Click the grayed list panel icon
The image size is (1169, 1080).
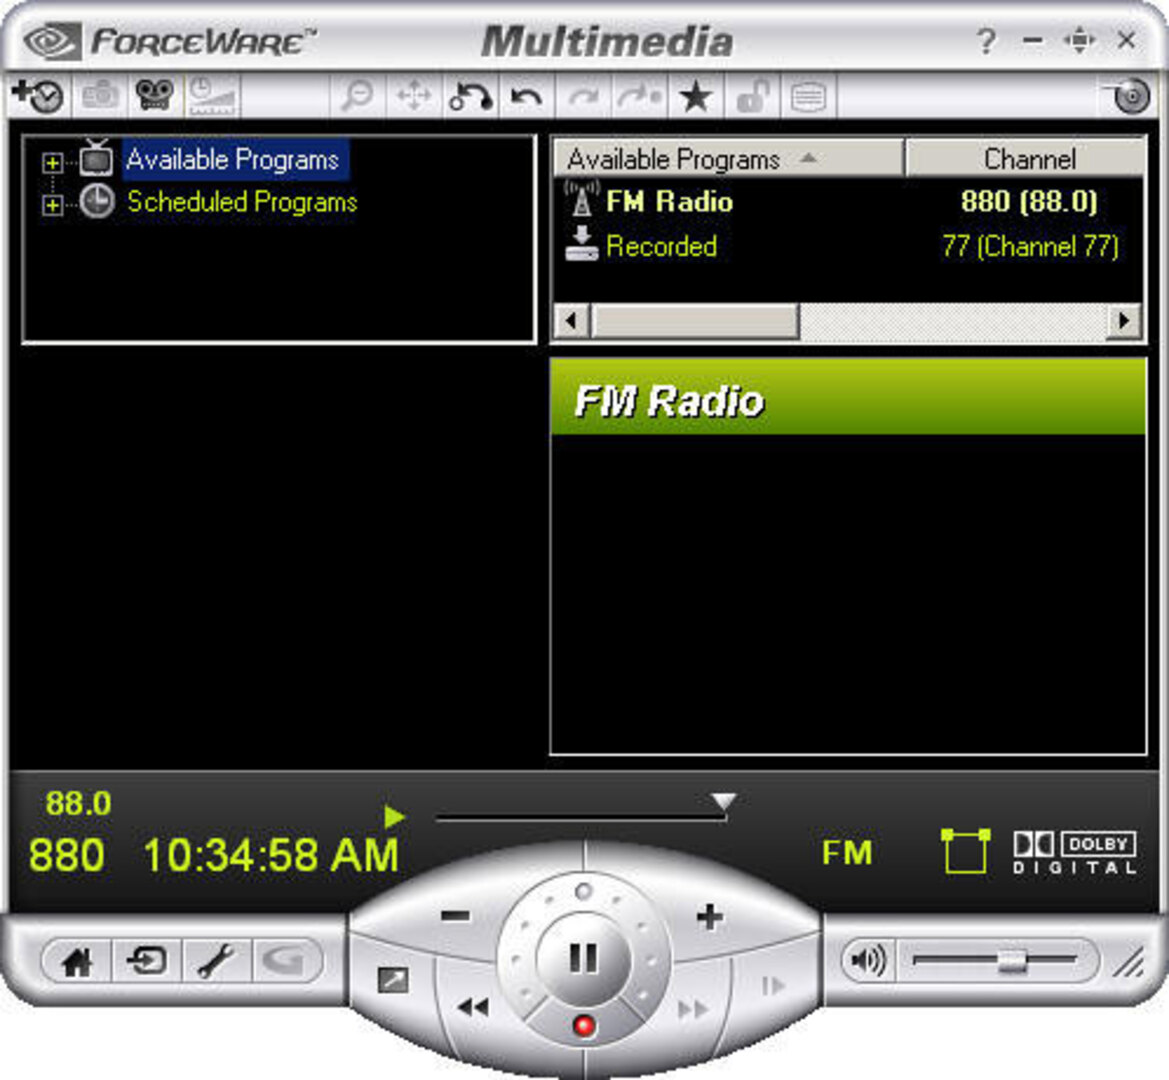[808, 95]
